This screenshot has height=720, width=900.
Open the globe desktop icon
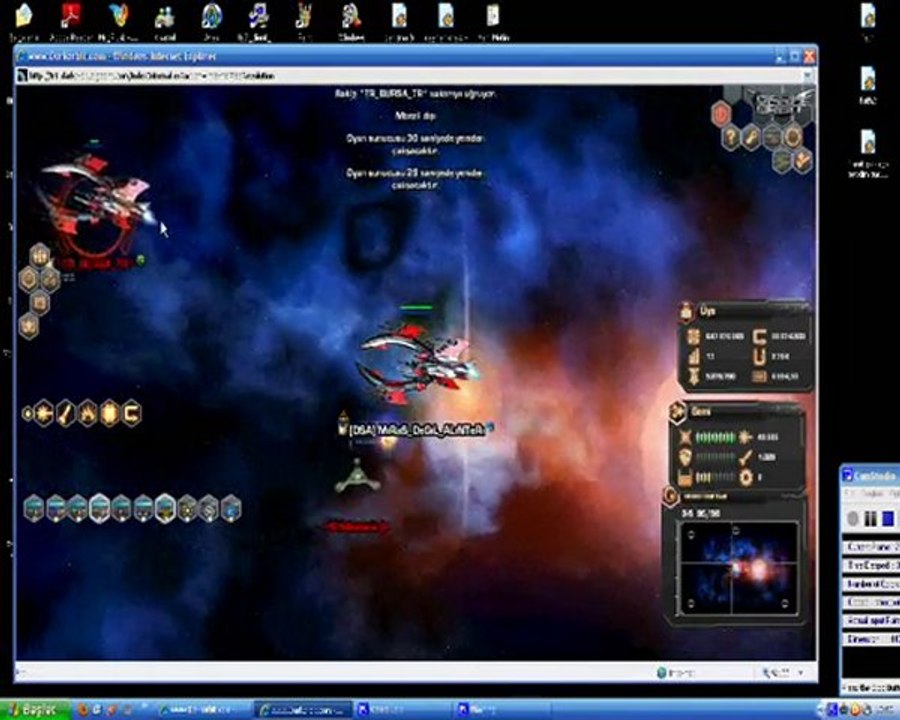(211, 21)
